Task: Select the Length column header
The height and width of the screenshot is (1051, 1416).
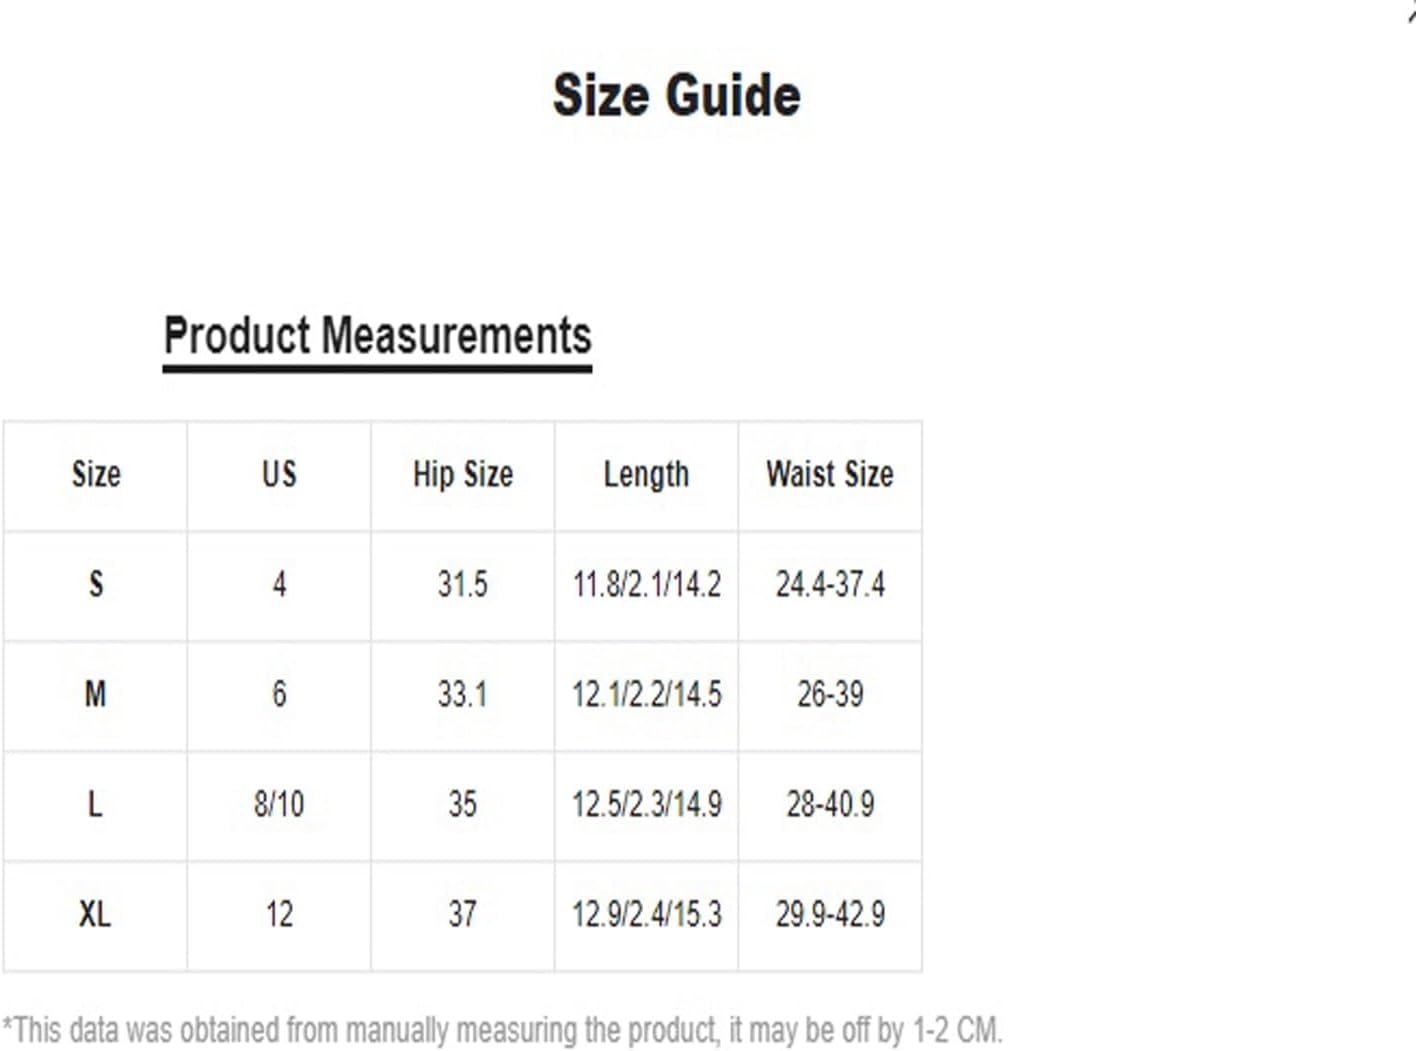Action: (646, 474)
